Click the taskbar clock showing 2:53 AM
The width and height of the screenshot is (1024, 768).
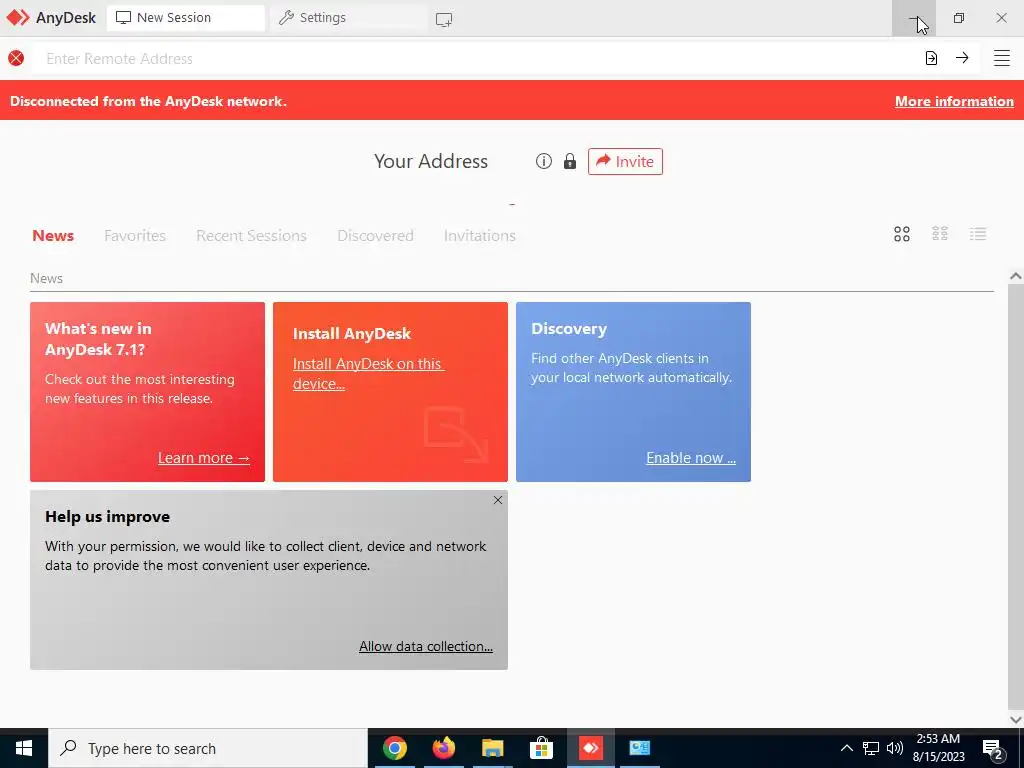pyautogui.click(x=938, y=748)
